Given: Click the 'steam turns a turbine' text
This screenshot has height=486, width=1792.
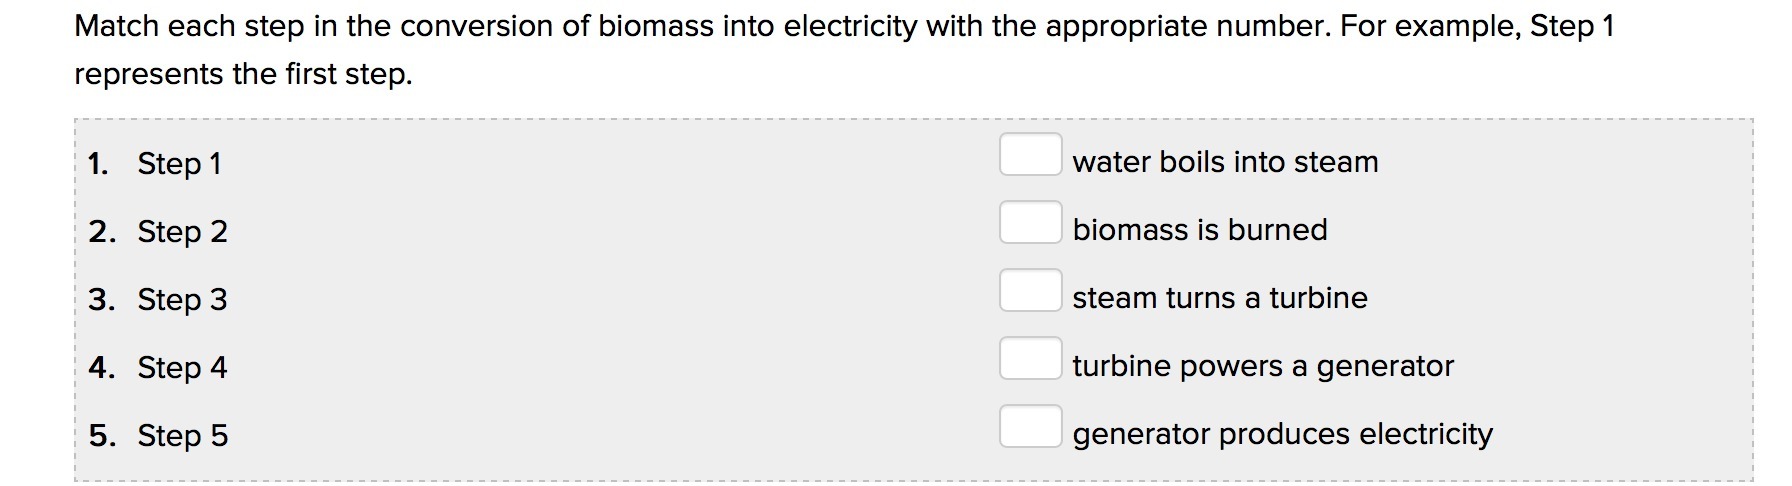Looking at the screenshot, I should (1220, 298).
